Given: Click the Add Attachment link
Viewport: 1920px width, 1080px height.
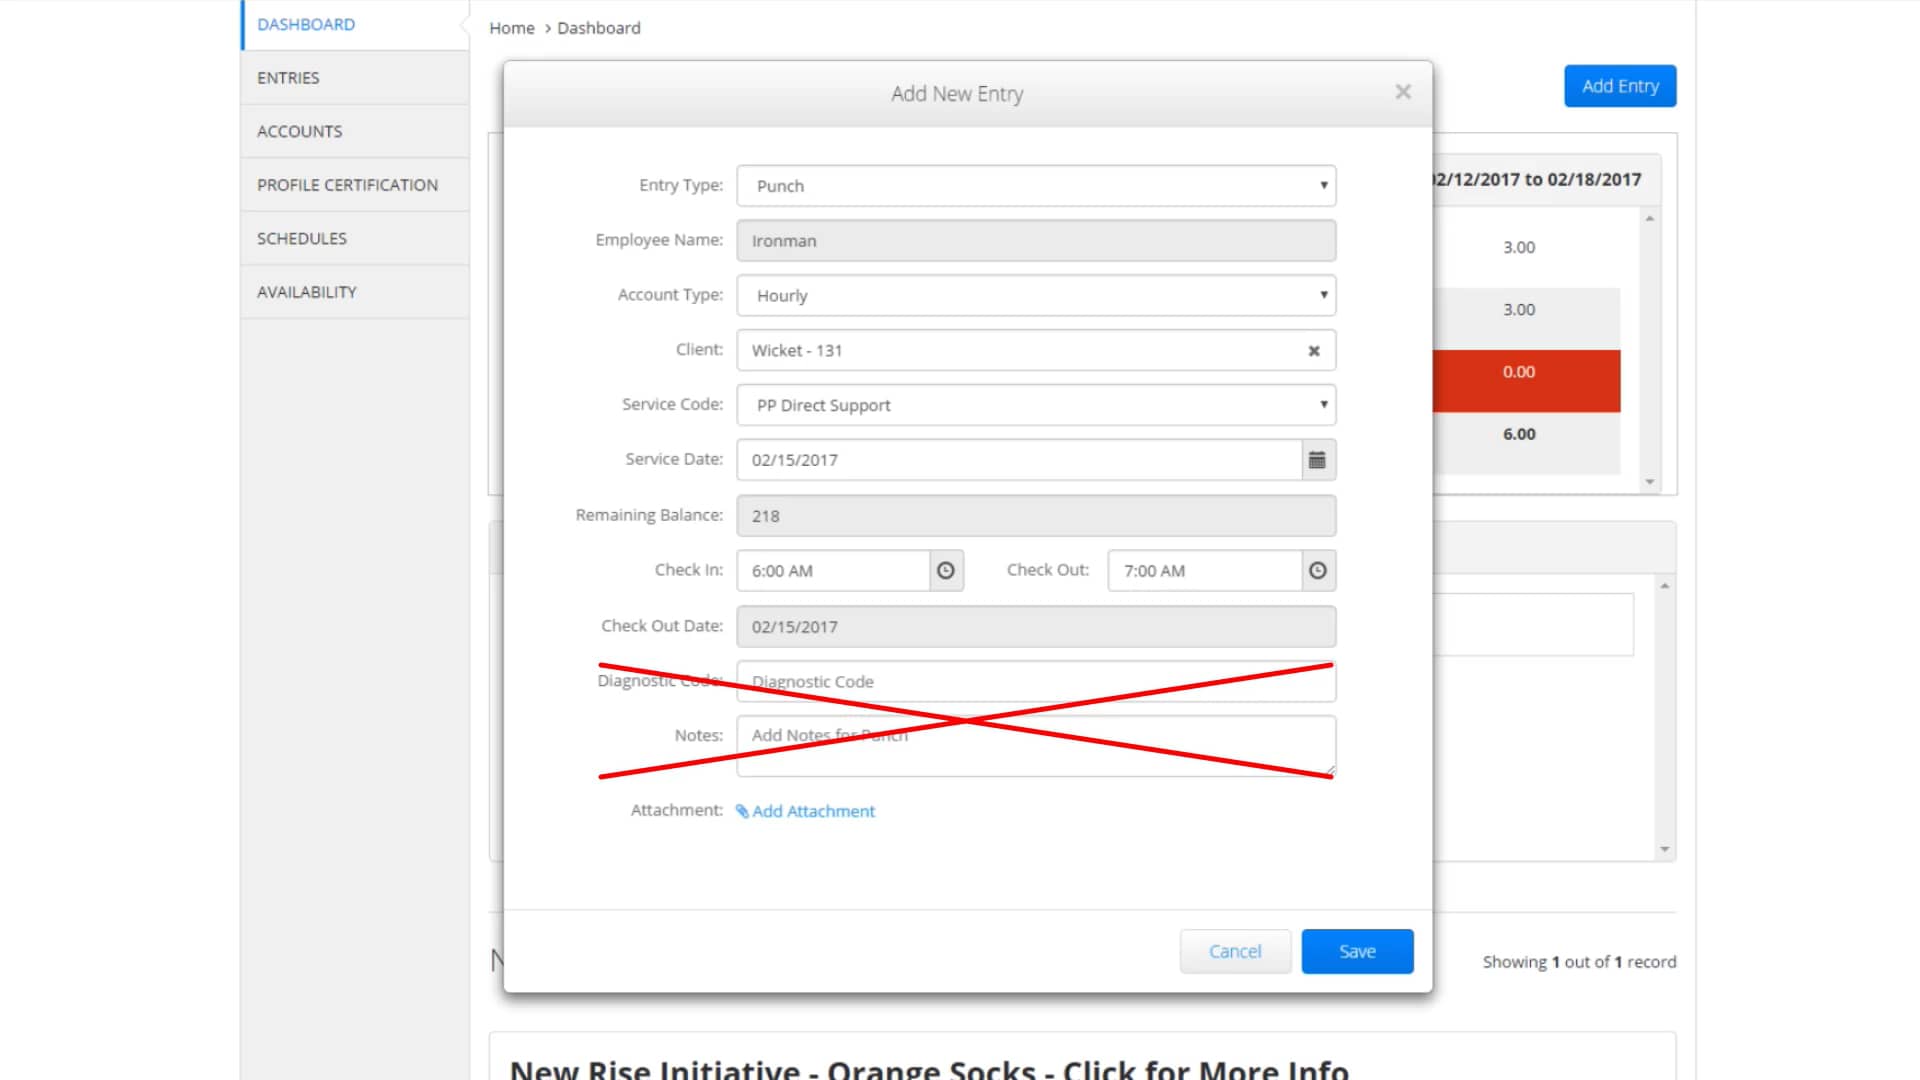Looking at the screenshot, I should (x=815, y=811).
